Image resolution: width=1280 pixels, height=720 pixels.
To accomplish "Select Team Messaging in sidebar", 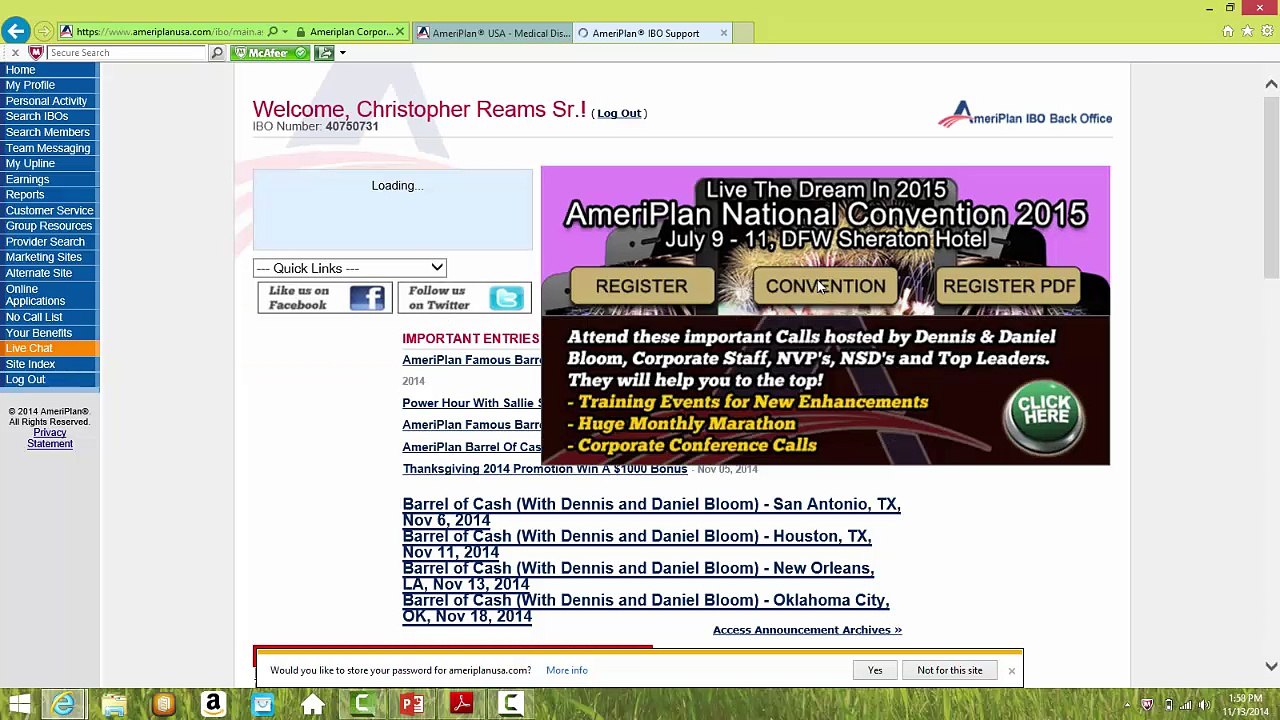I will [49, 148].
